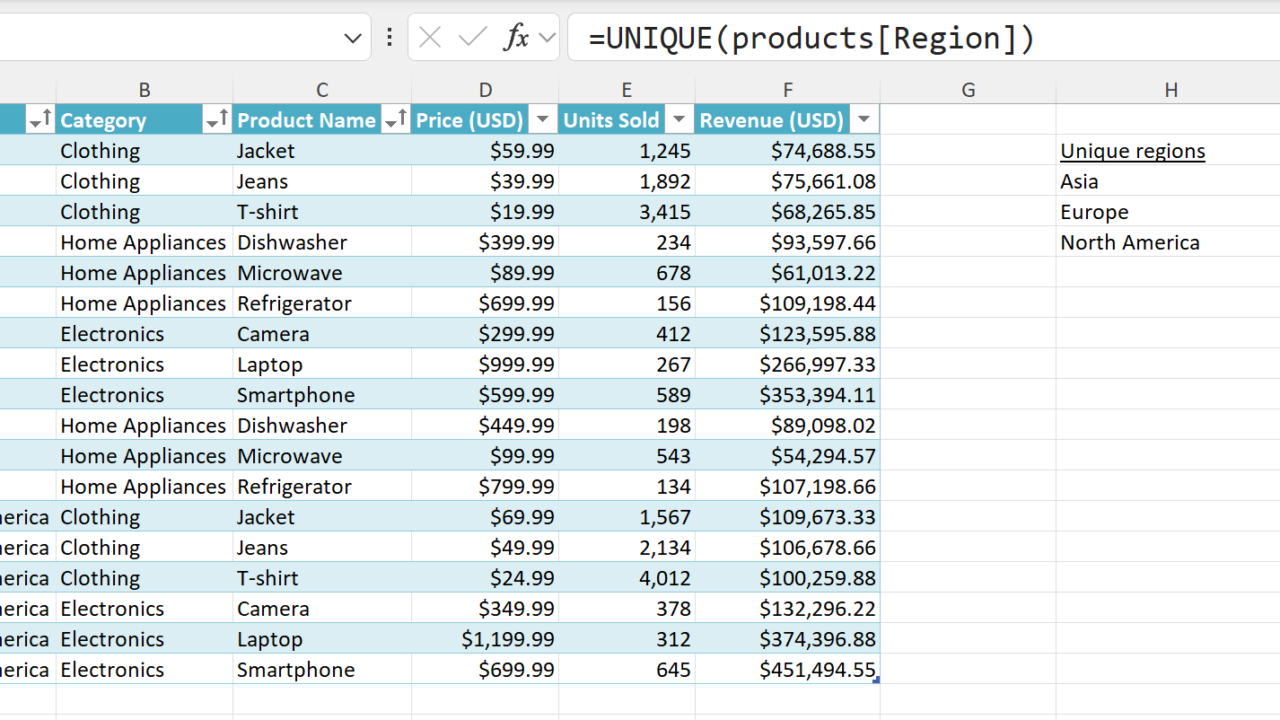Image resolution: width=1280 pixels, height=720 pixels.
Task: Click the table resize handle below Revenue column
Action: [x=876, y=680]
